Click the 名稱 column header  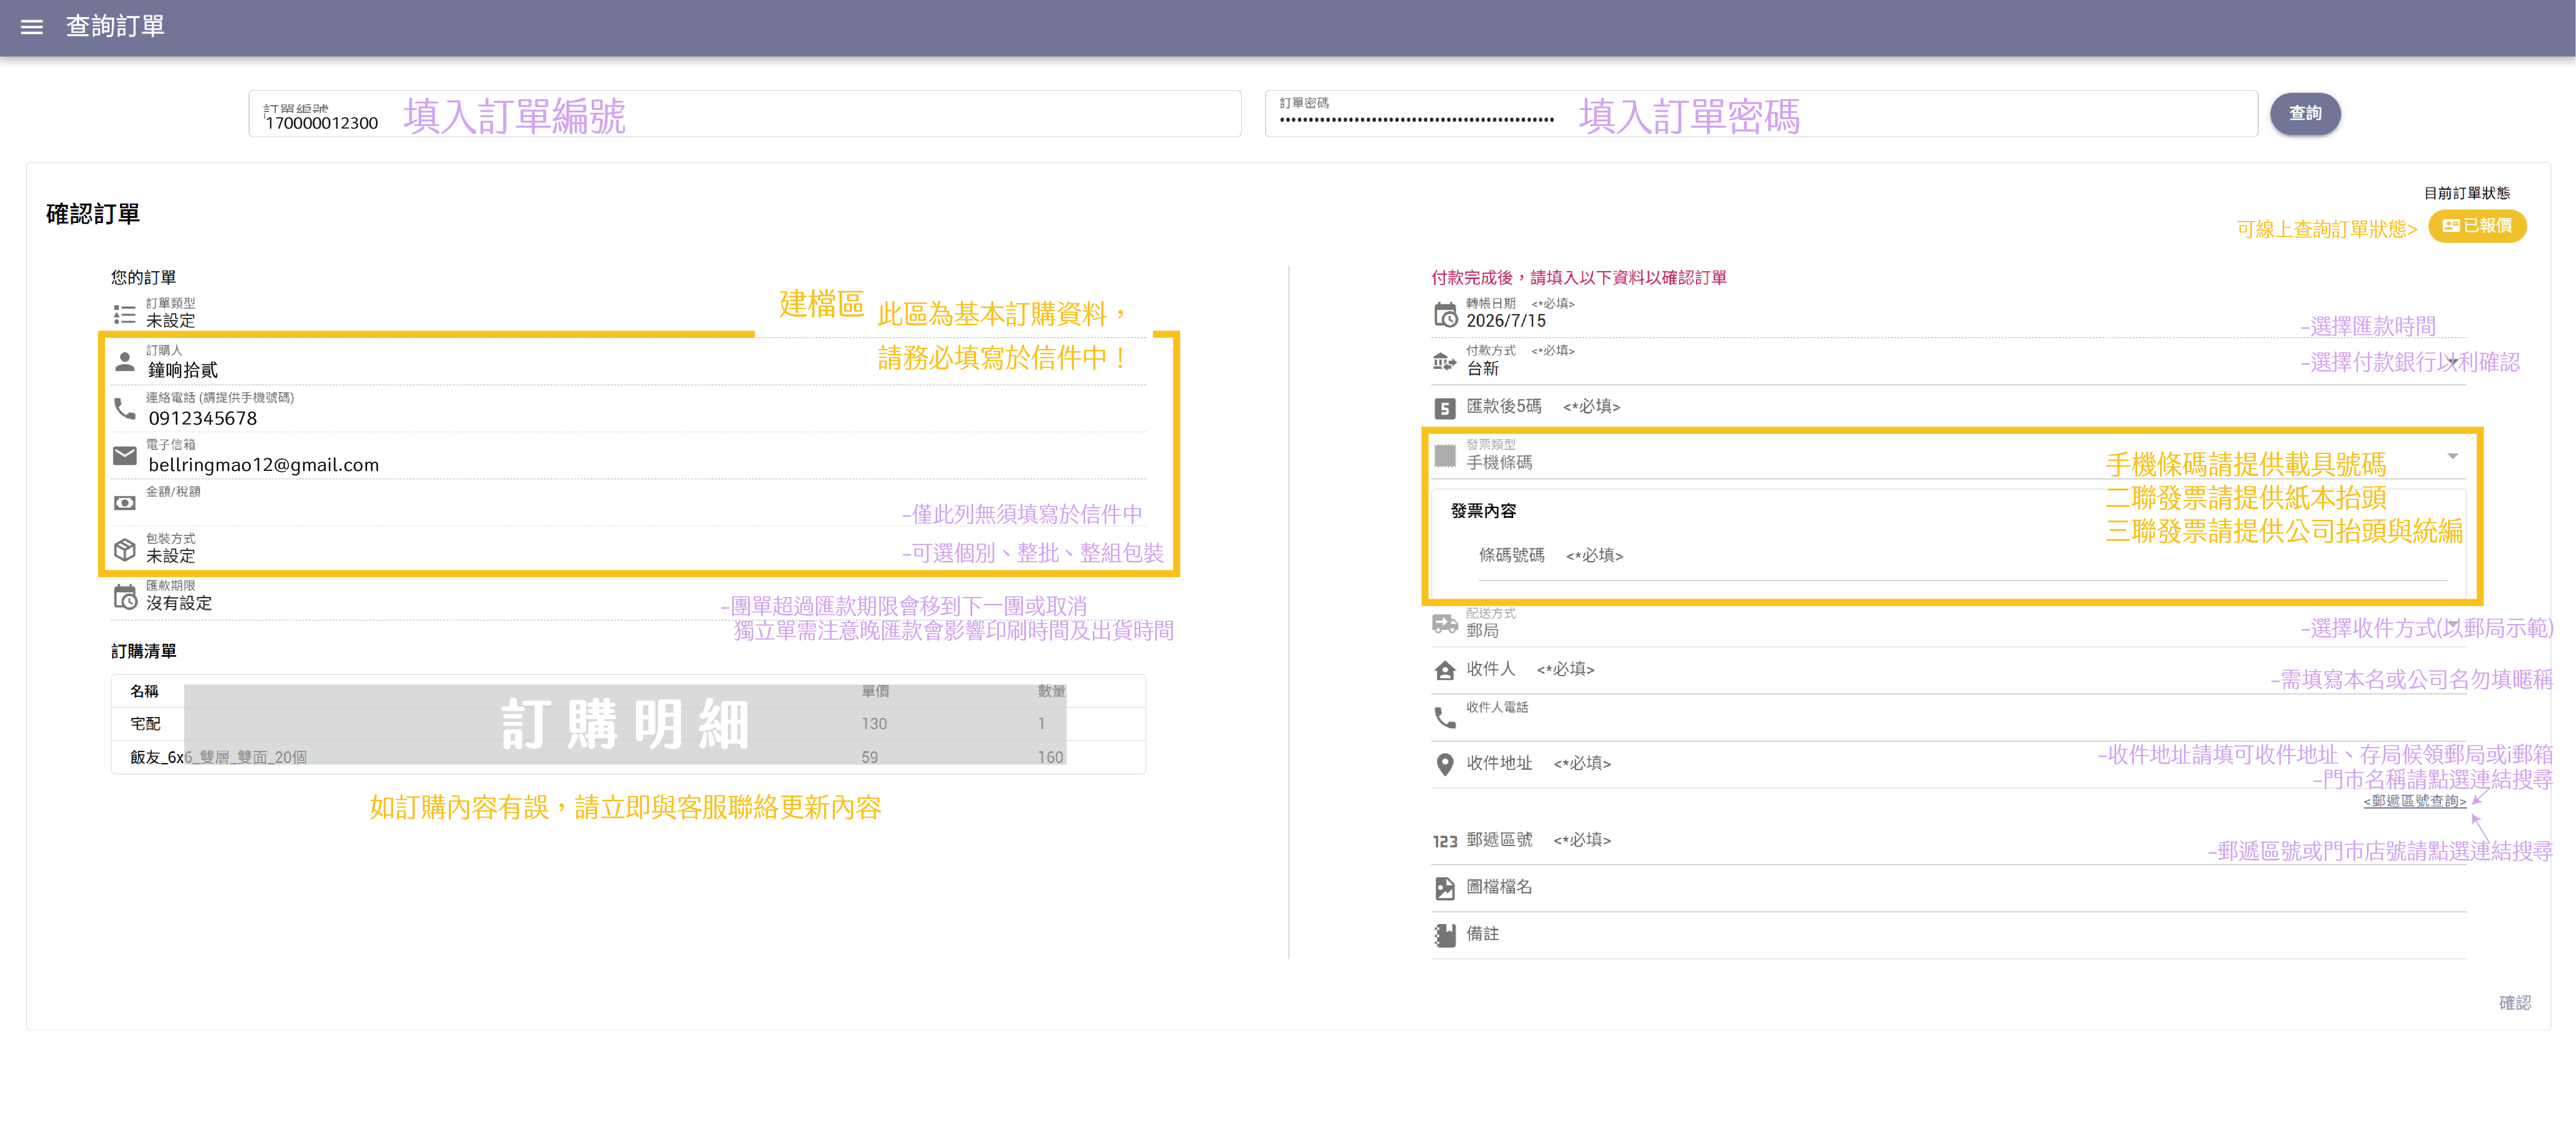[x=144, y=691]
